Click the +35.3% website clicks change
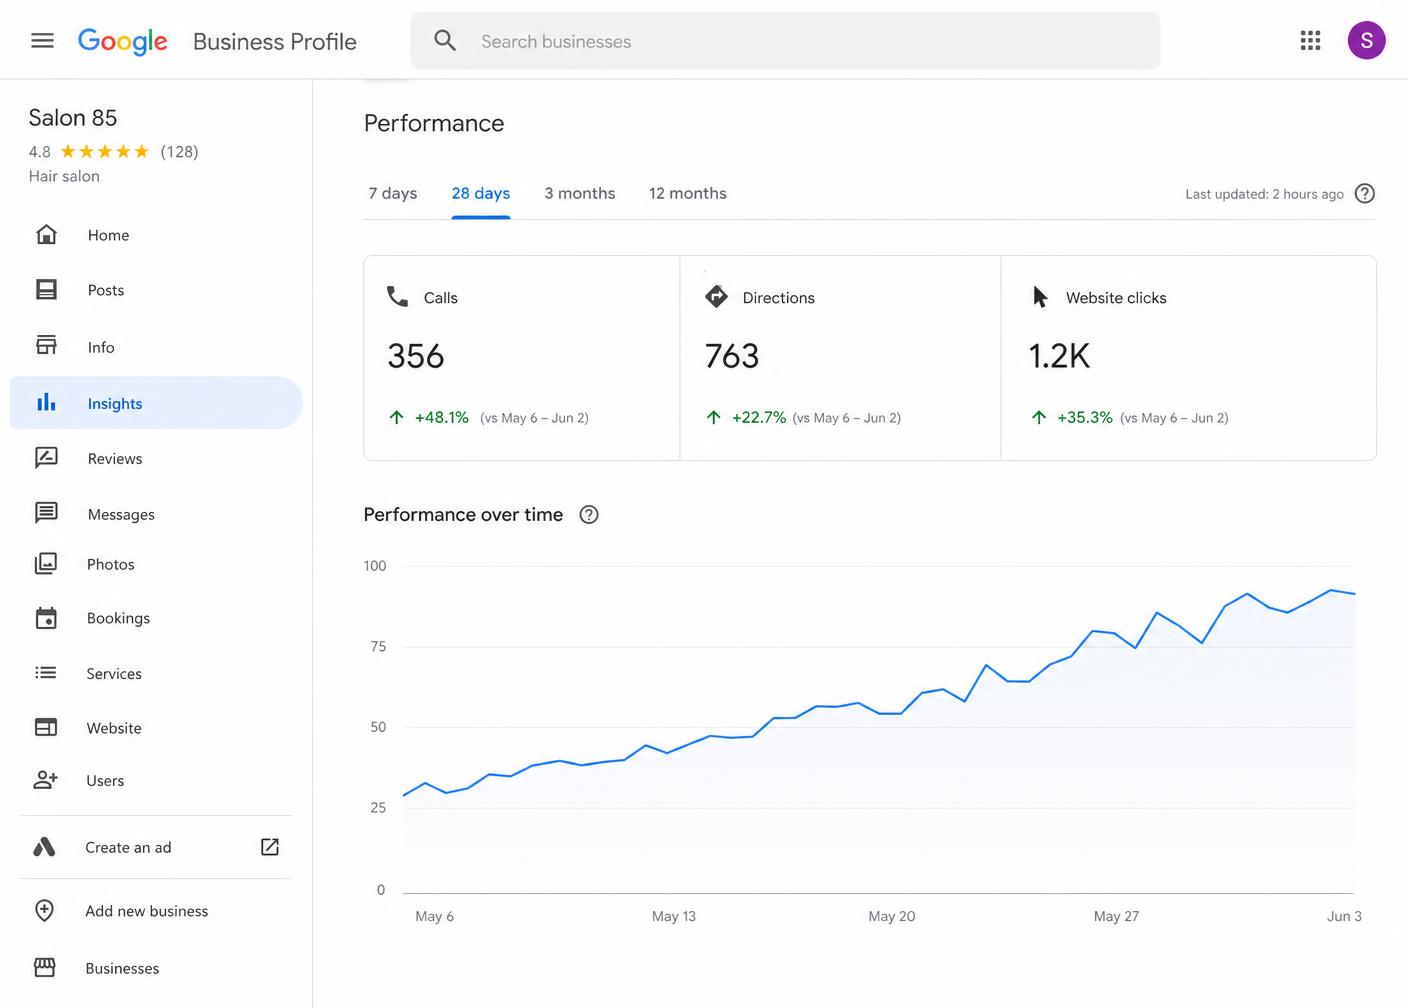Image resolution: width=1408 pixels, height=1008 pixels. [1084, 417]
